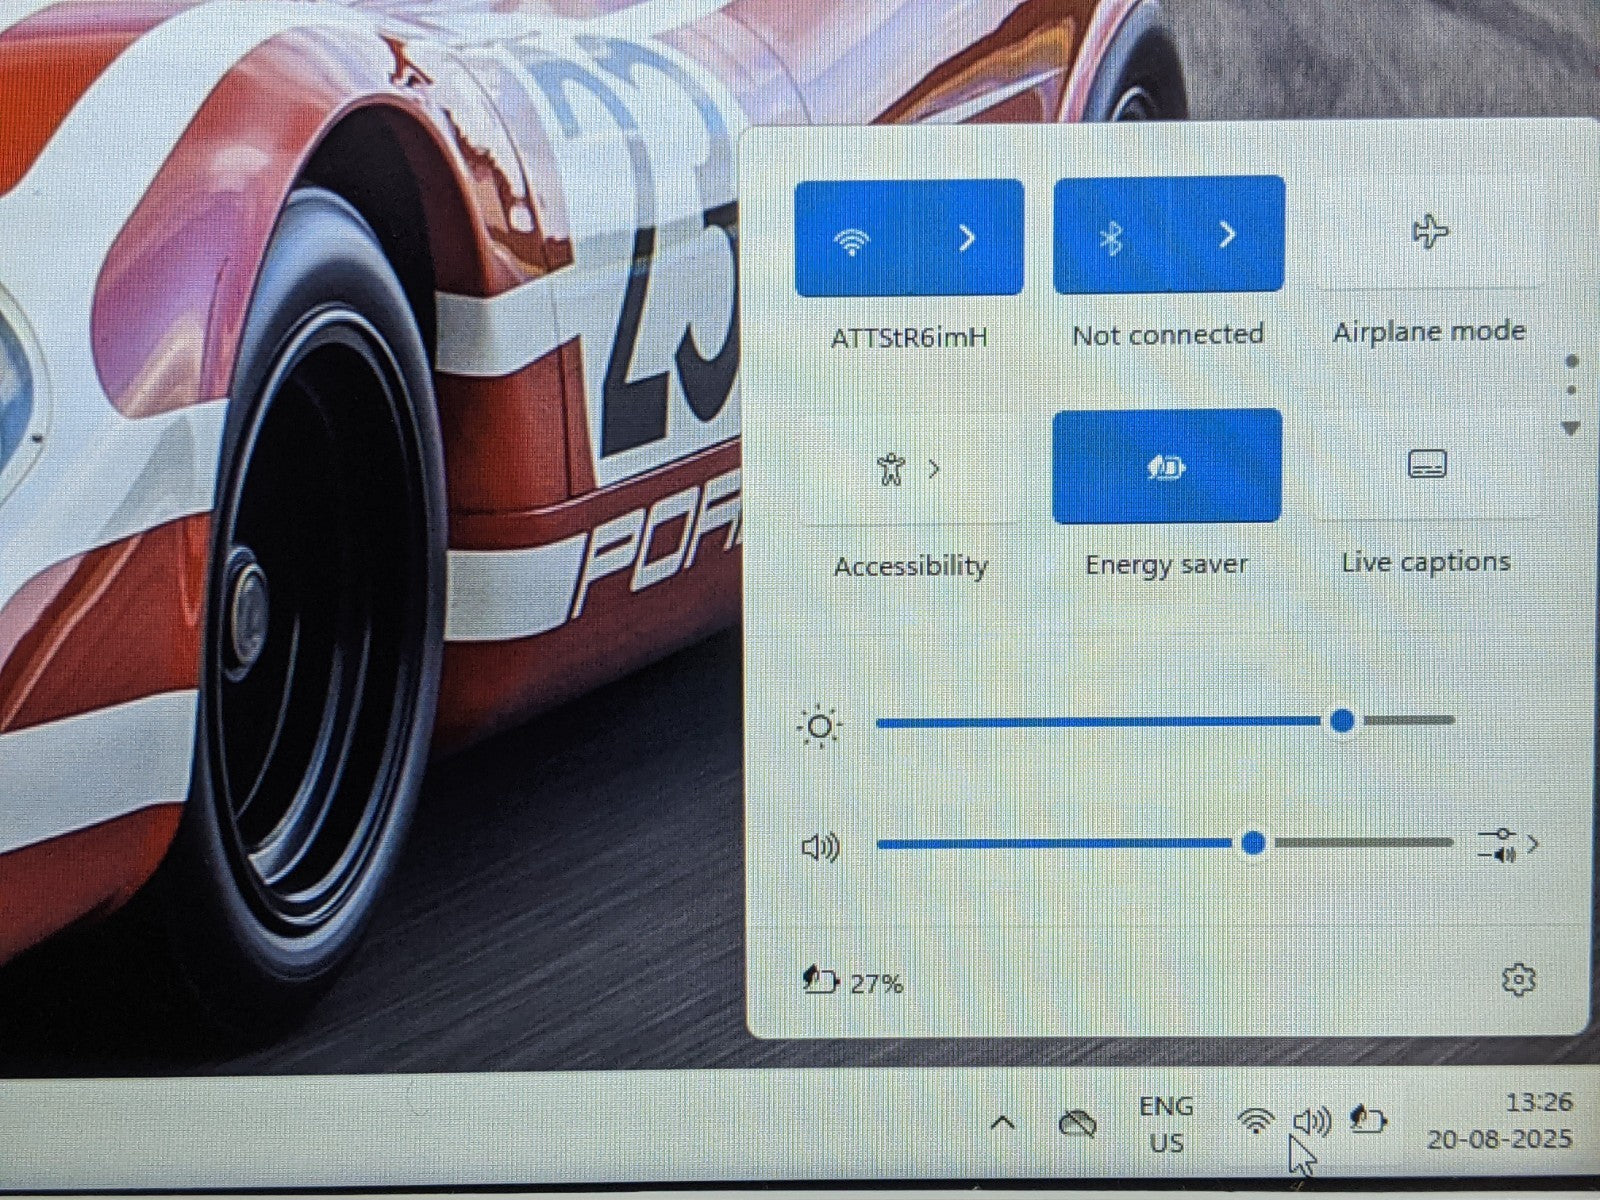Click the brightness slider handle
Image resolution: width=1600 pixels, height=1200 pixels.
pos(1343,720)
